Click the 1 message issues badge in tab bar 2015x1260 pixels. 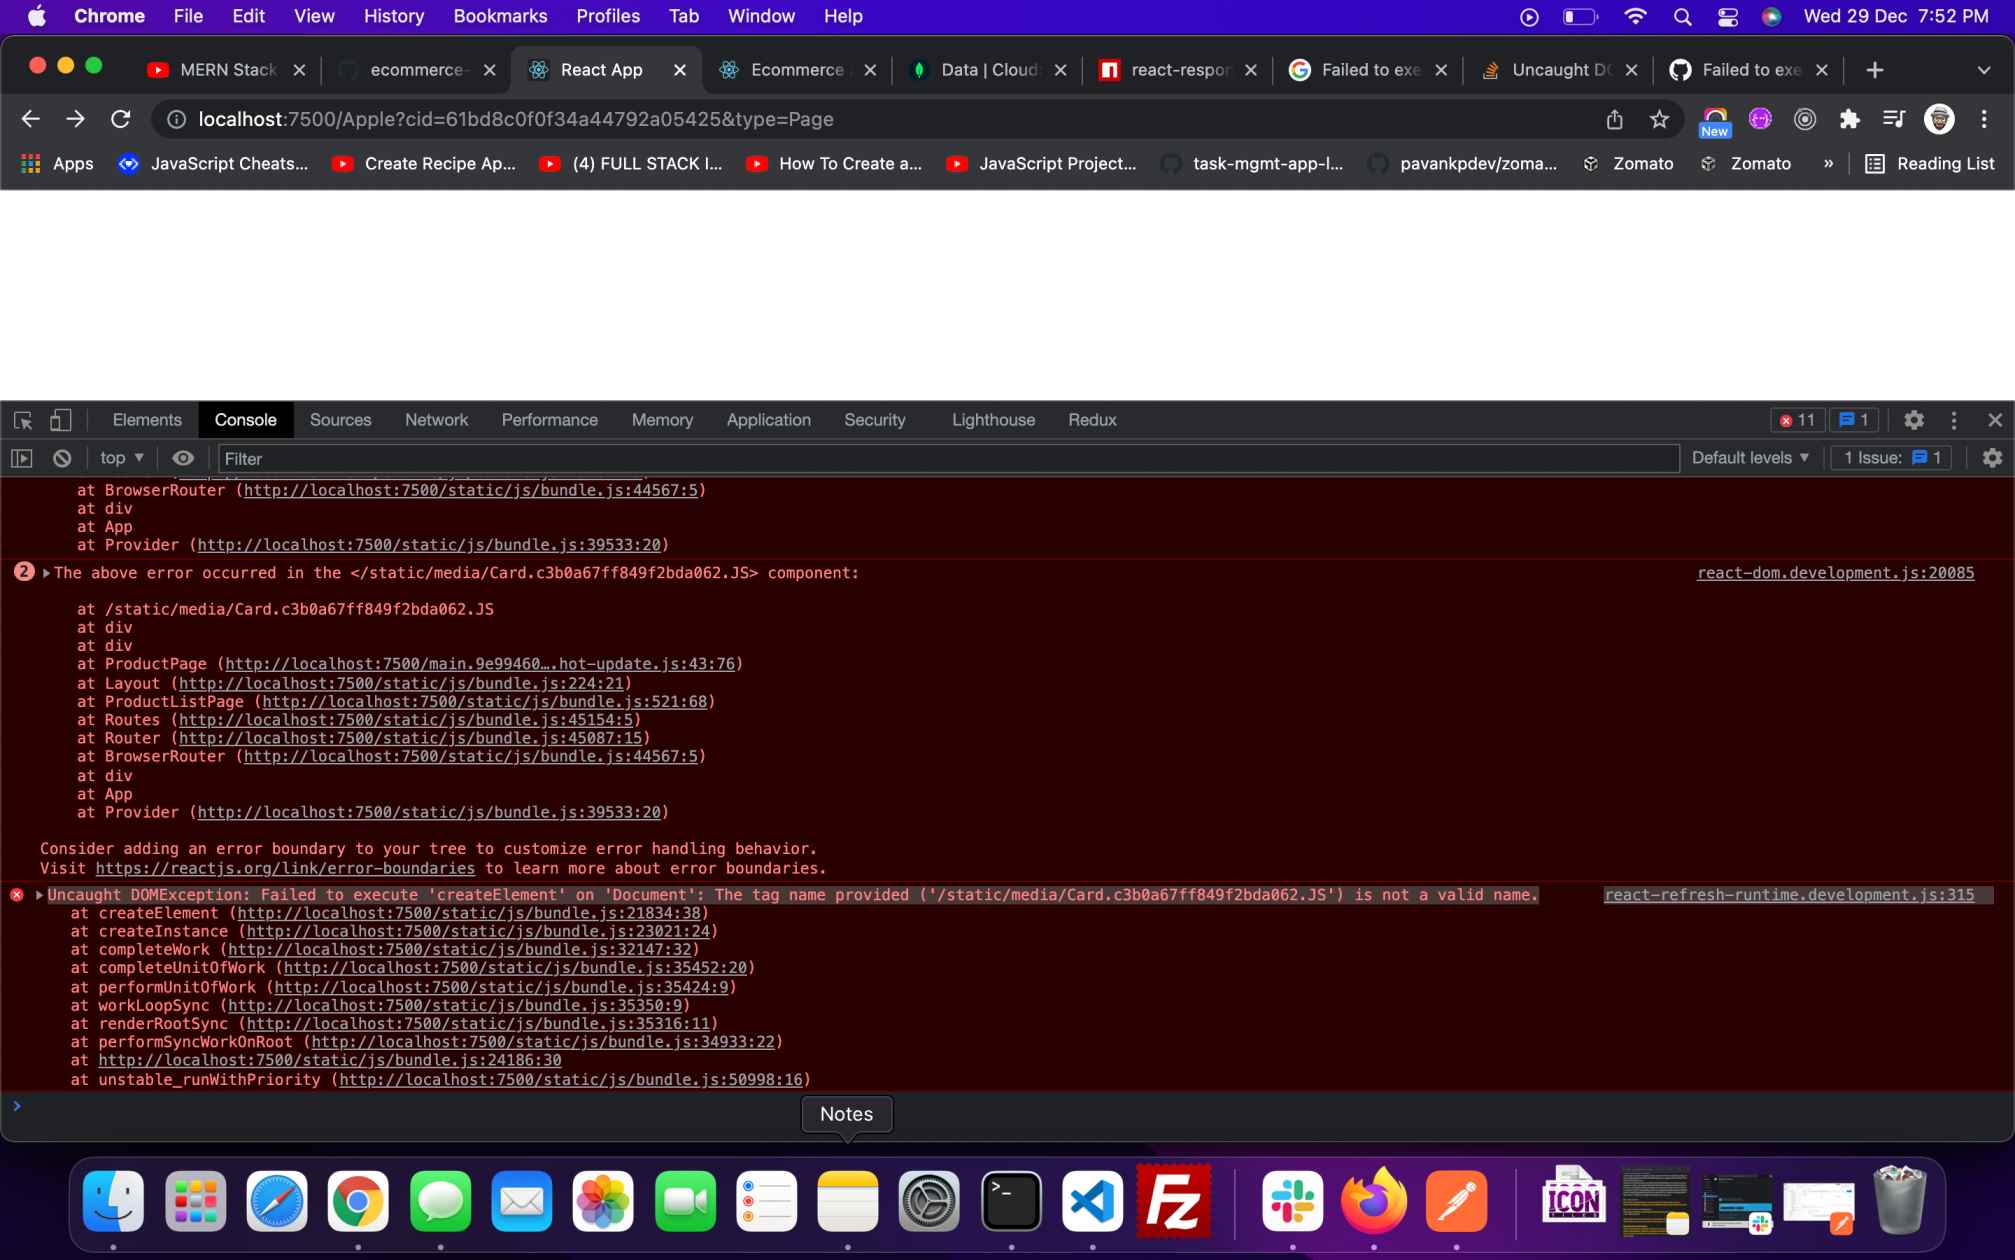coord(1854,420)
